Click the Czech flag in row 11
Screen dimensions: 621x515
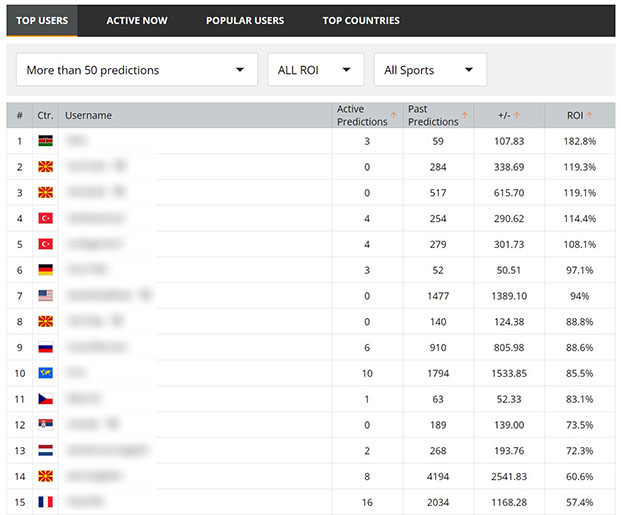(x=46, y=399)
